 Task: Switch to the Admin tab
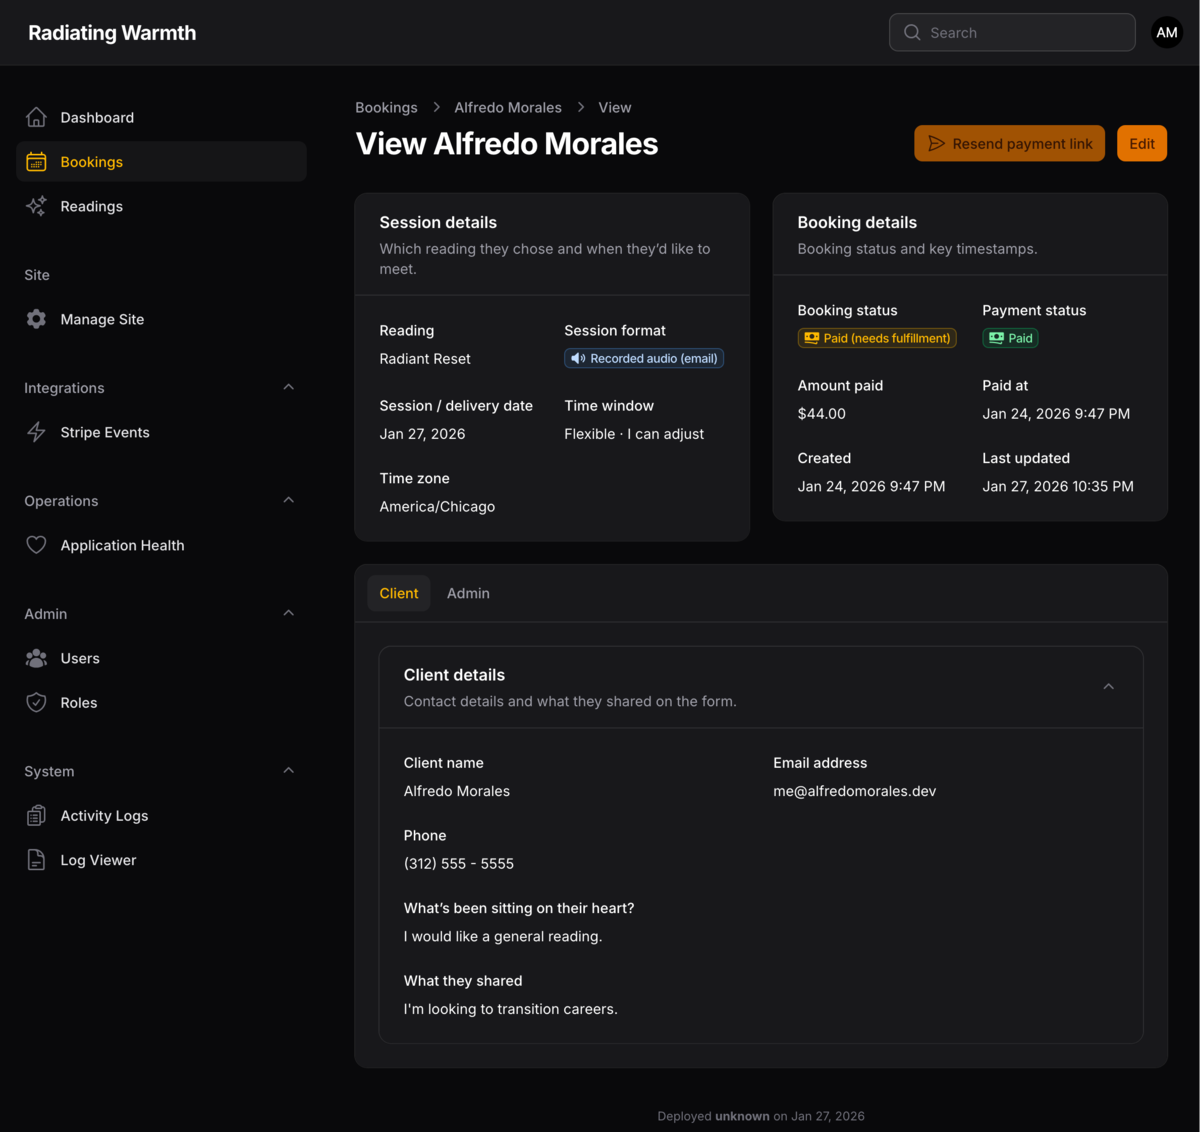[x=468, y=592]
